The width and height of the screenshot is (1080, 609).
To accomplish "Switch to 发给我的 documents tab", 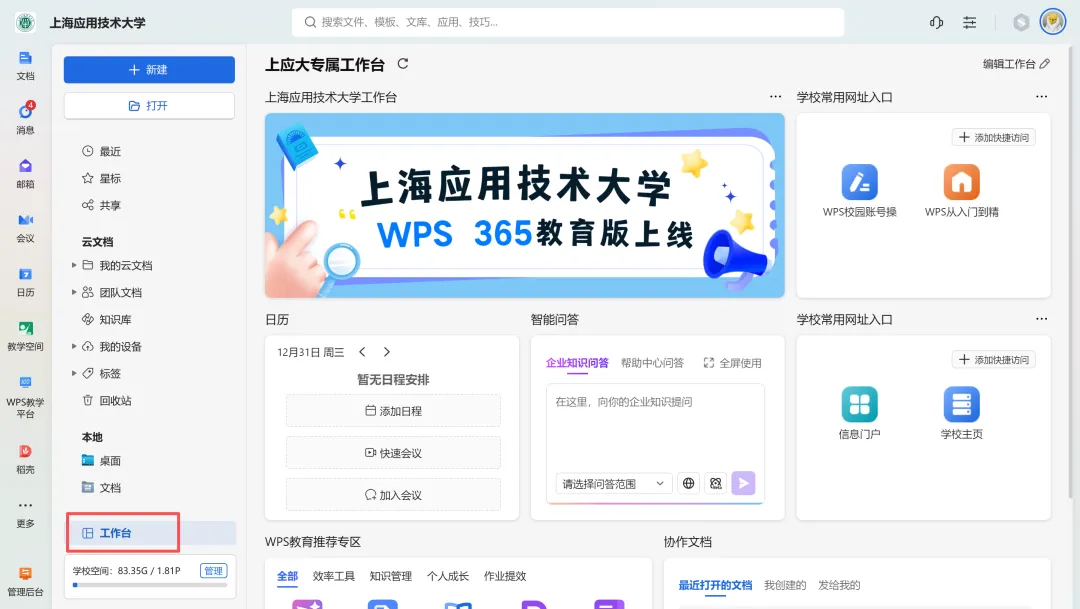I will (x=839, y=585).
